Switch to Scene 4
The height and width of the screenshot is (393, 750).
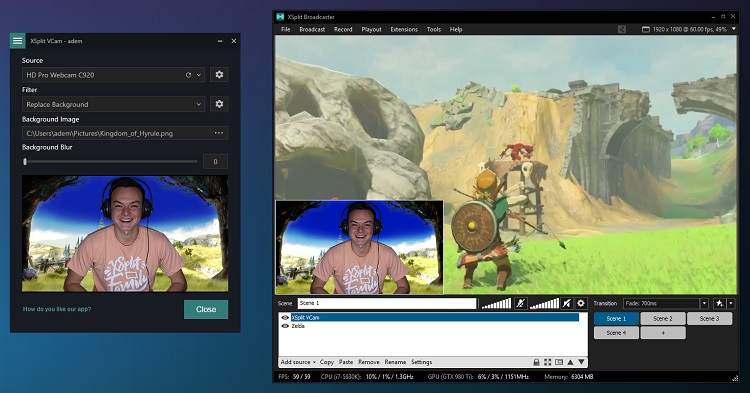coord(616,333)
